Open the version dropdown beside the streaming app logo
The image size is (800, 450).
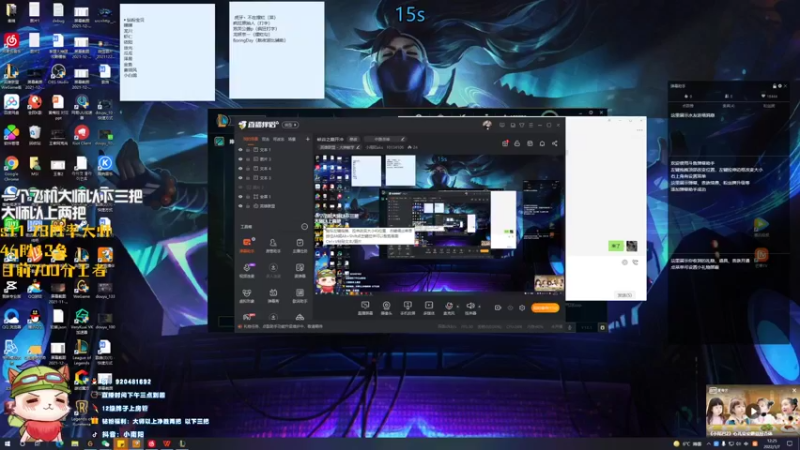point(291,124)
